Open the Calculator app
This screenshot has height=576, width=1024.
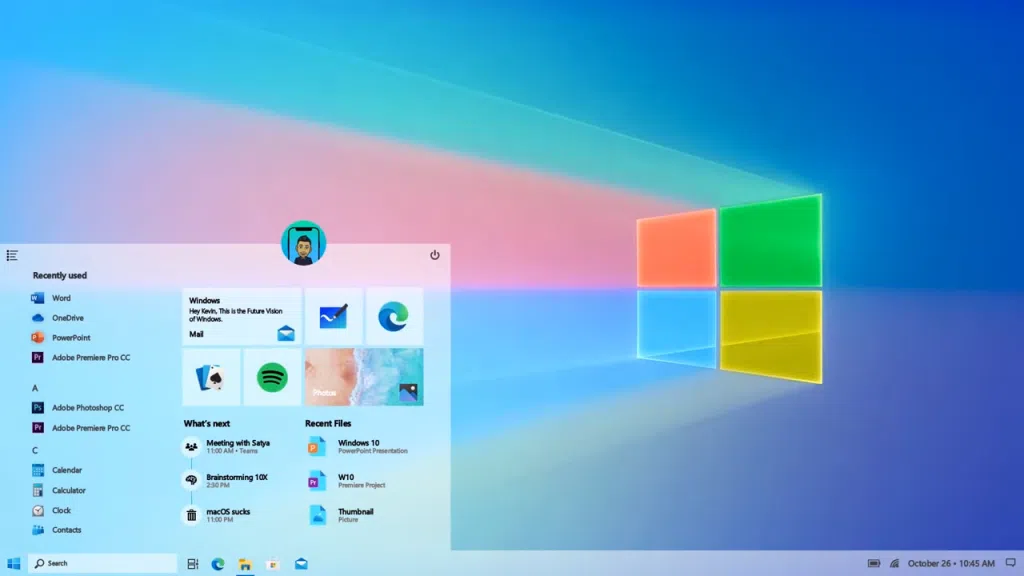[66, 490]
